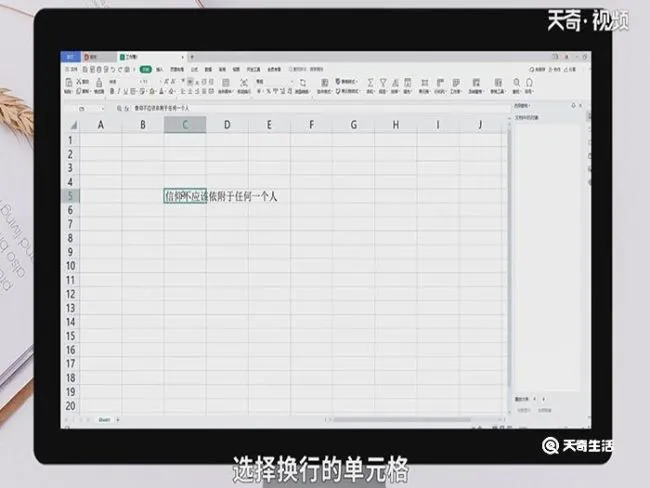The height and width of the screenshot is (488, 650).
Task: Click the type conversion icon below number format
Action: (303, 83)
